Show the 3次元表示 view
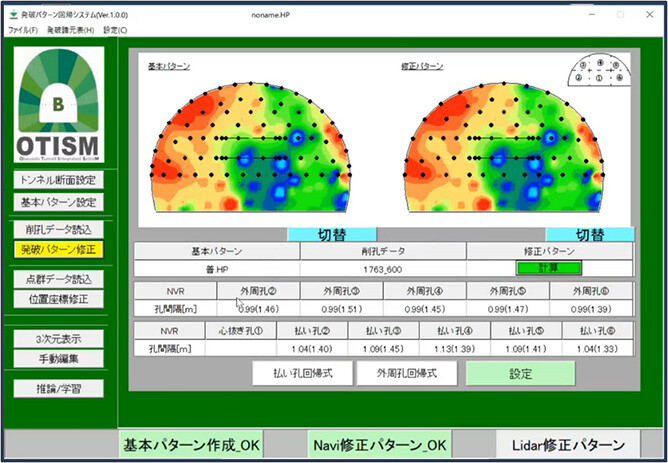Image resolution: width=668 pixels, height=463 pixels. (59, 338)
